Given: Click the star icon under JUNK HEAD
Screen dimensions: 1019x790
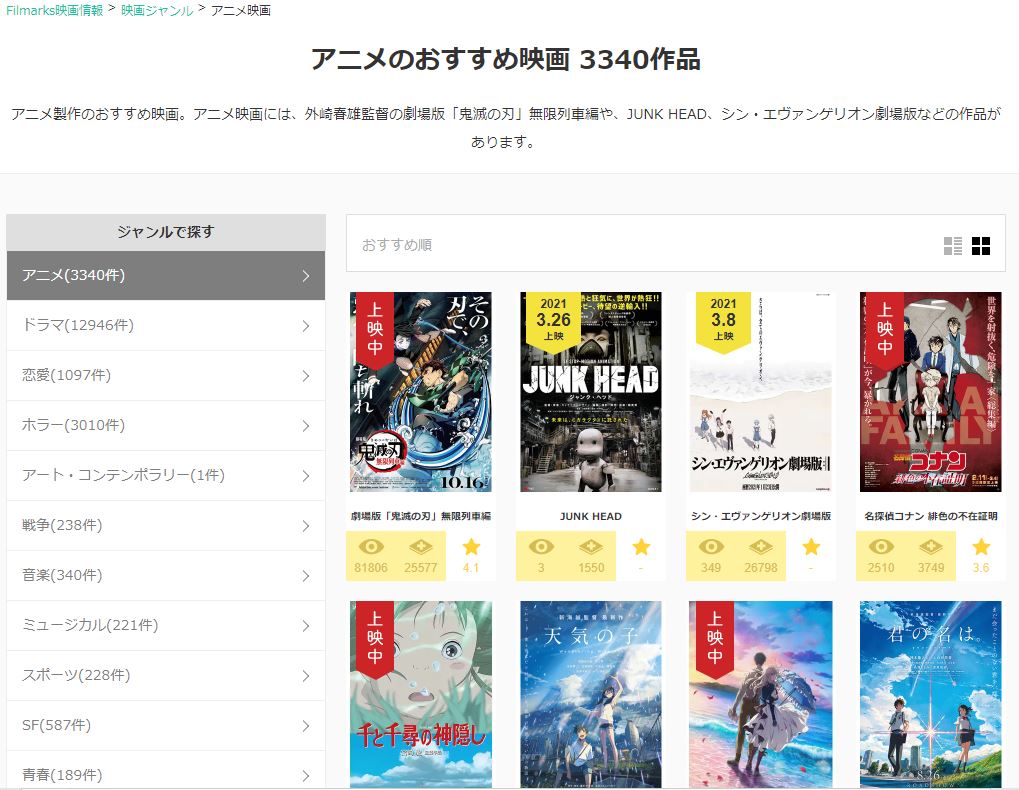Looking at the screenshot, I should click(x=641, y=547).
